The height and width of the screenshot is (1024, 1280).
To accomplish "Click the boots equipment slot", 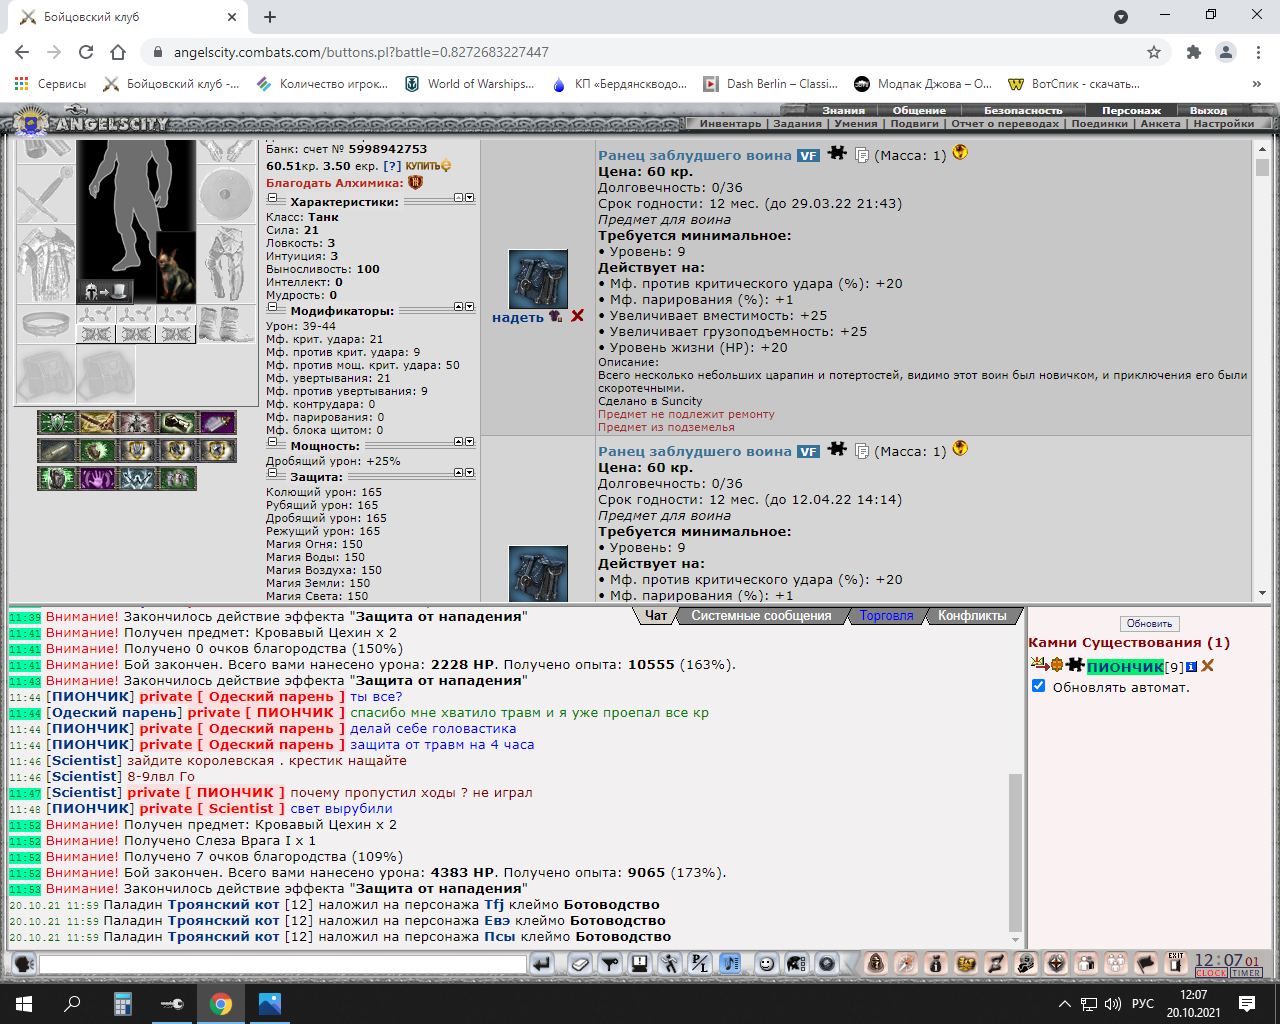I will coord(226,325).
